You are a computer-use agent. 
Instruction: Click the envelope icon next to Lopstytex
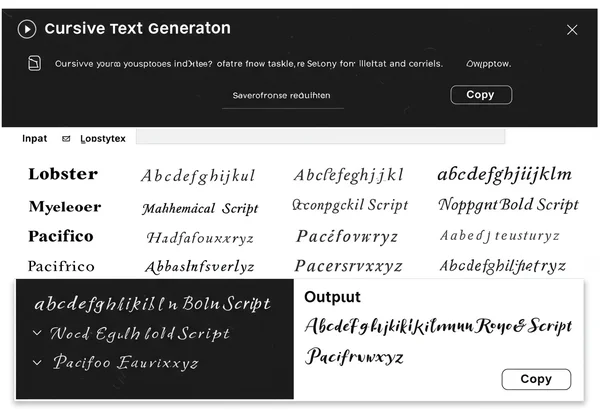66,138
